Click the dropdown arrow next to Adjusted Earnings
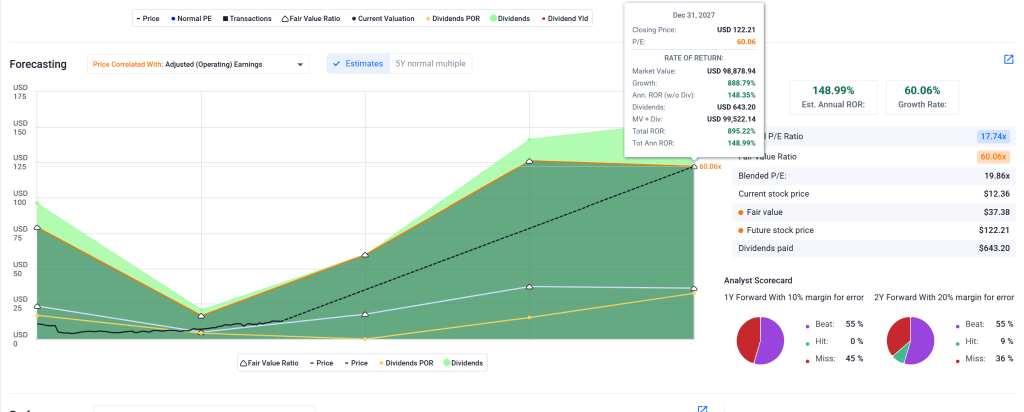 point(301,65)
